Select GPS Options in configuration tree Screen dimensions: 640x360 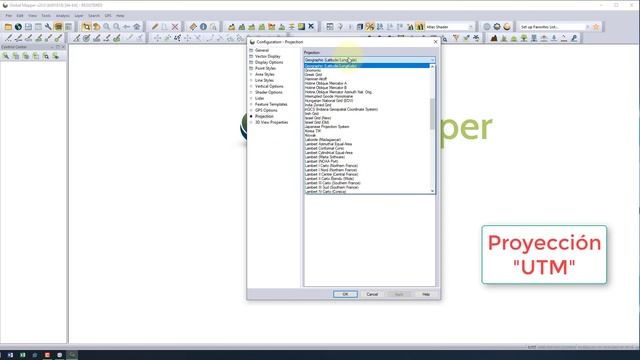click(x=266, y=110)
